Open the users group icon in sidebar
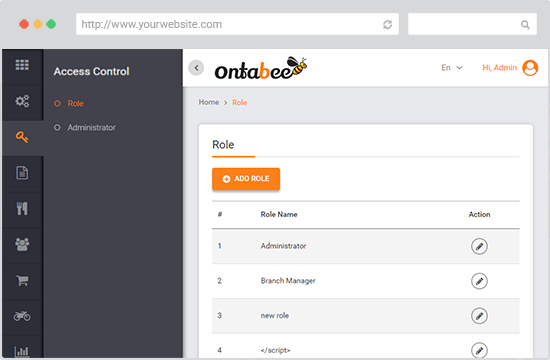The width and height of the screenshot is (550, 360). [22, 244]
